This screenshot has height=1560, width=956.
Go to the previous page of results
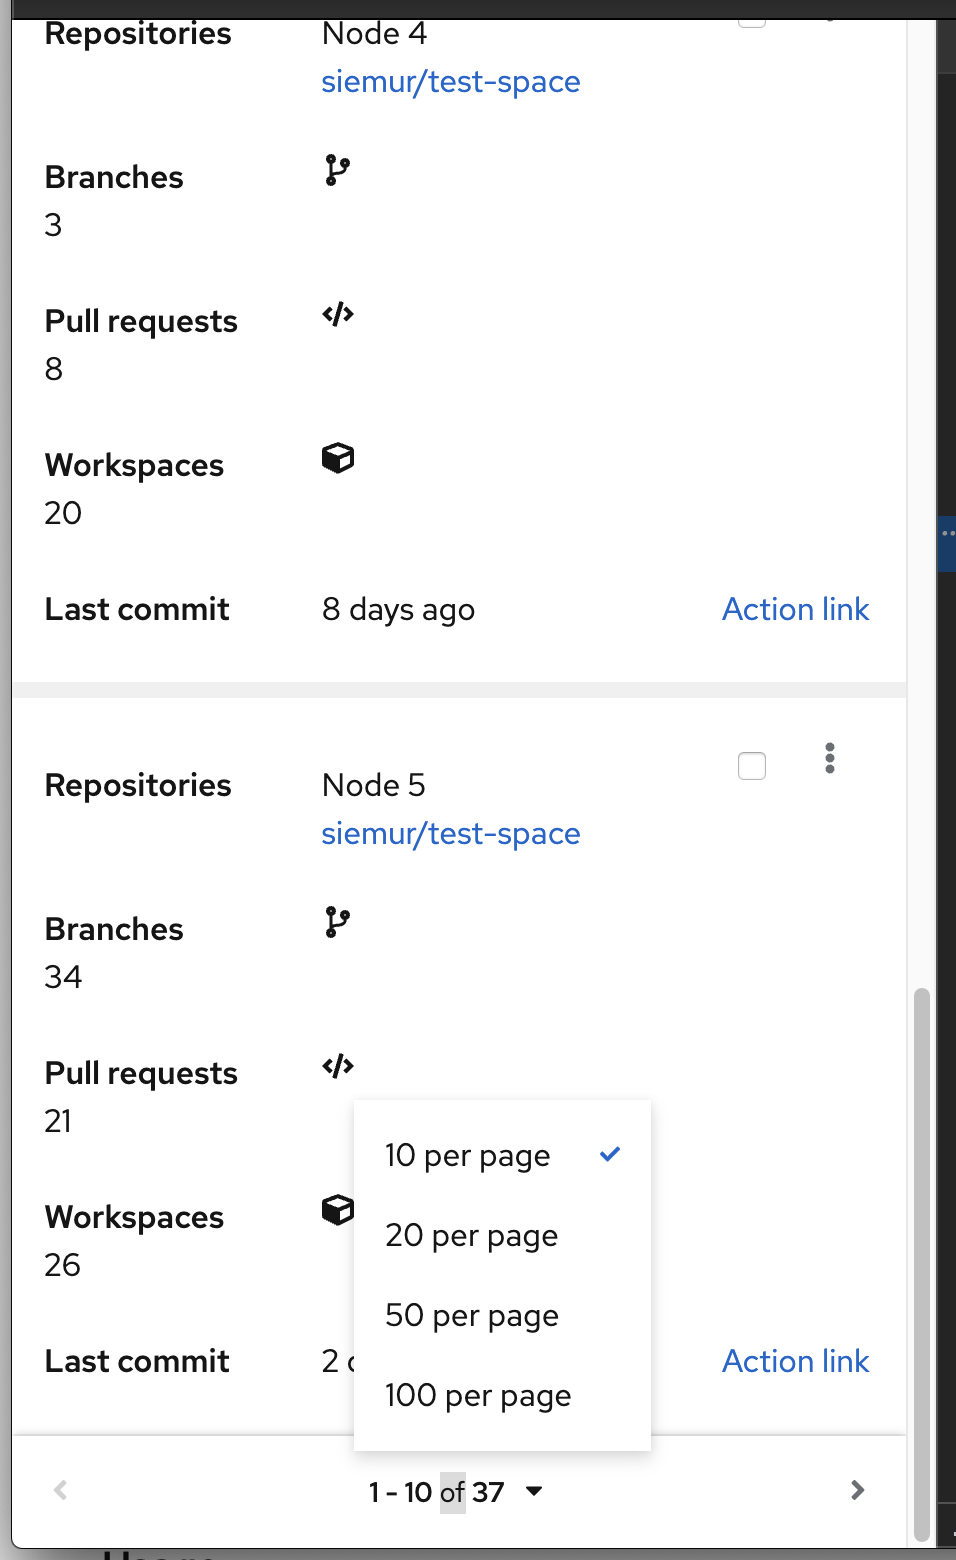[61, 1490]
